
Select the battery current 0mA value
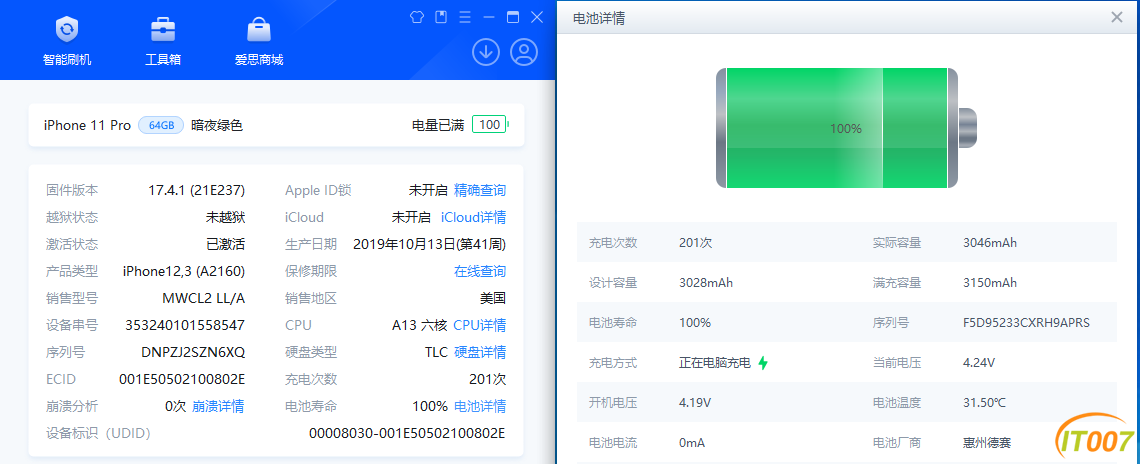[x=691, y=442]
